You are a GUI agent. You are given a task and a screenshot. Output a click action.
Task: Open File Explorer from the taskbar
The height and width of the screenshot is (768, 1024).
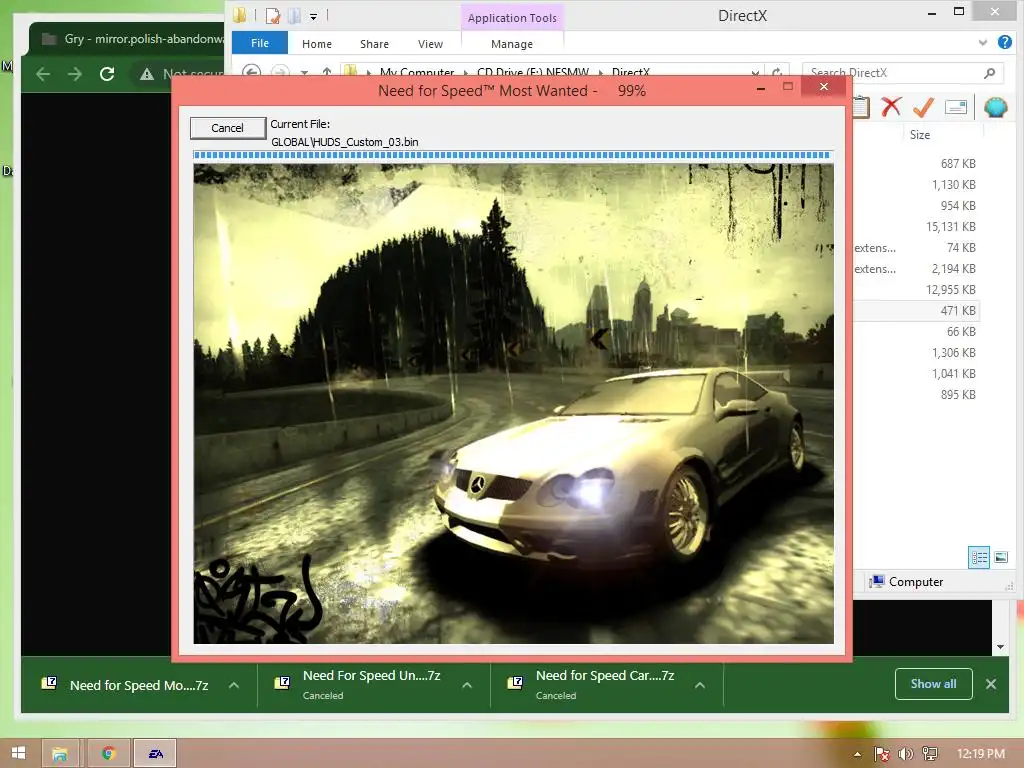click(x=60, y=754)
